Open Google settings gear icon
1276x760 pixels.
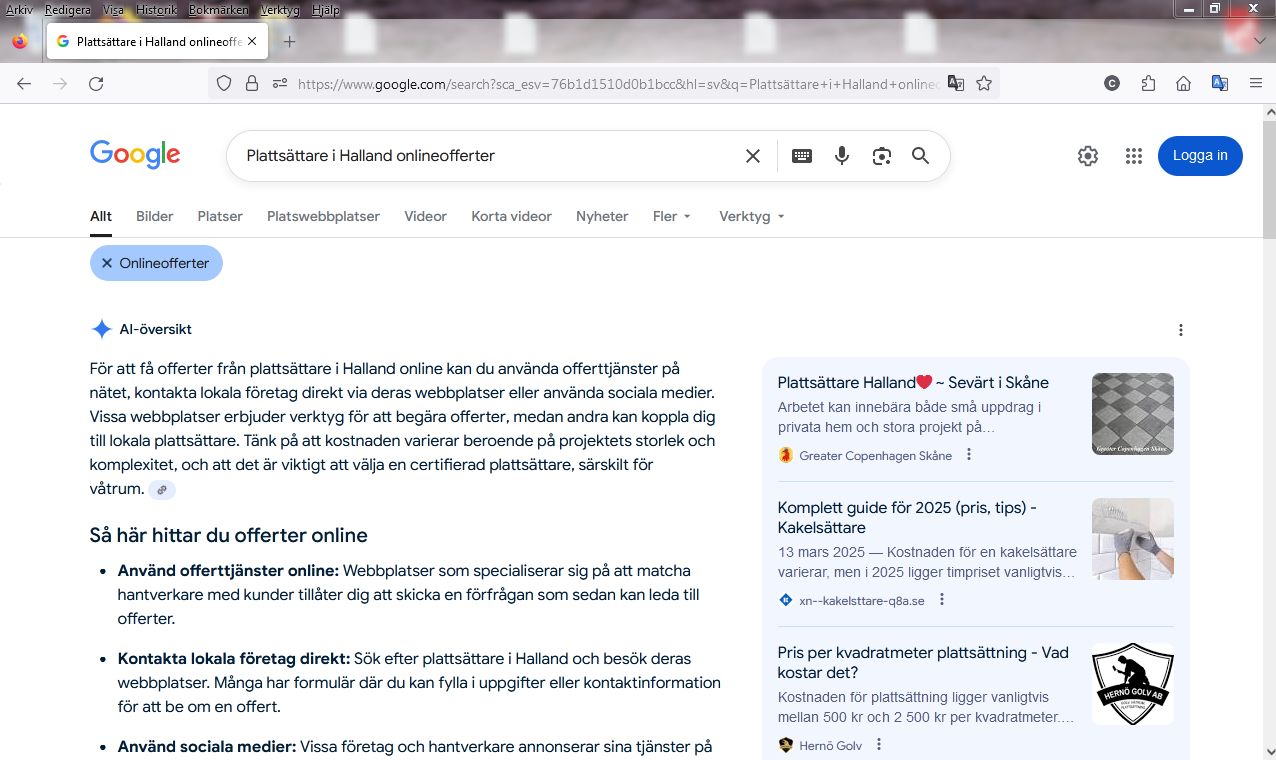point(1088,156)
